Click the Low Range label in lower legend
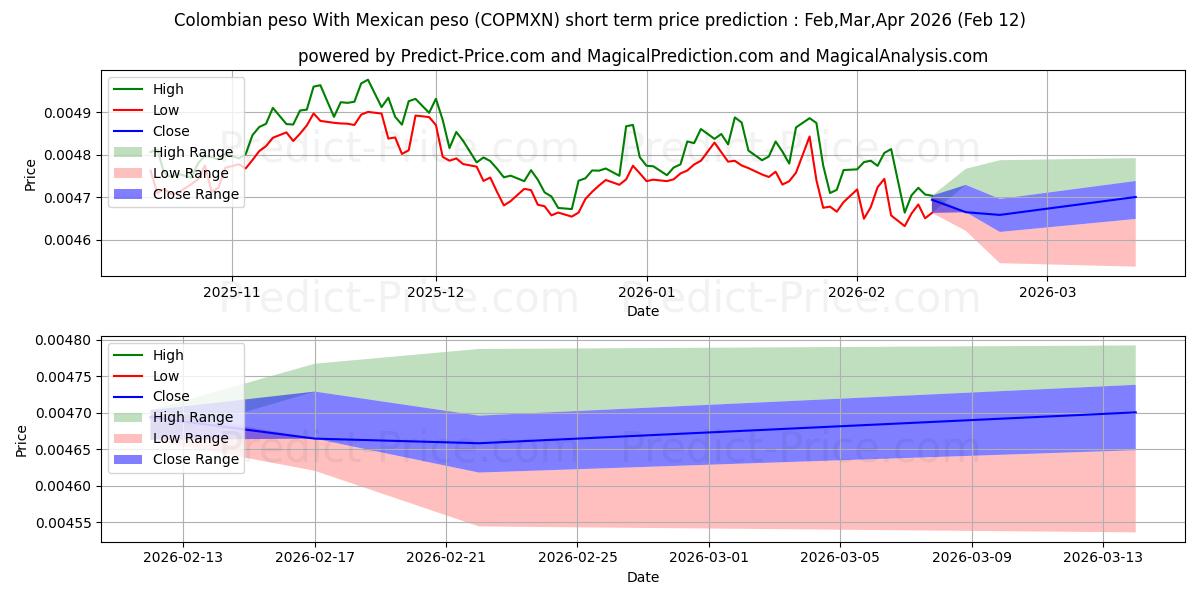Viewport: 1200px width, 600px height. pyautogui.click(x=192, y=439)
